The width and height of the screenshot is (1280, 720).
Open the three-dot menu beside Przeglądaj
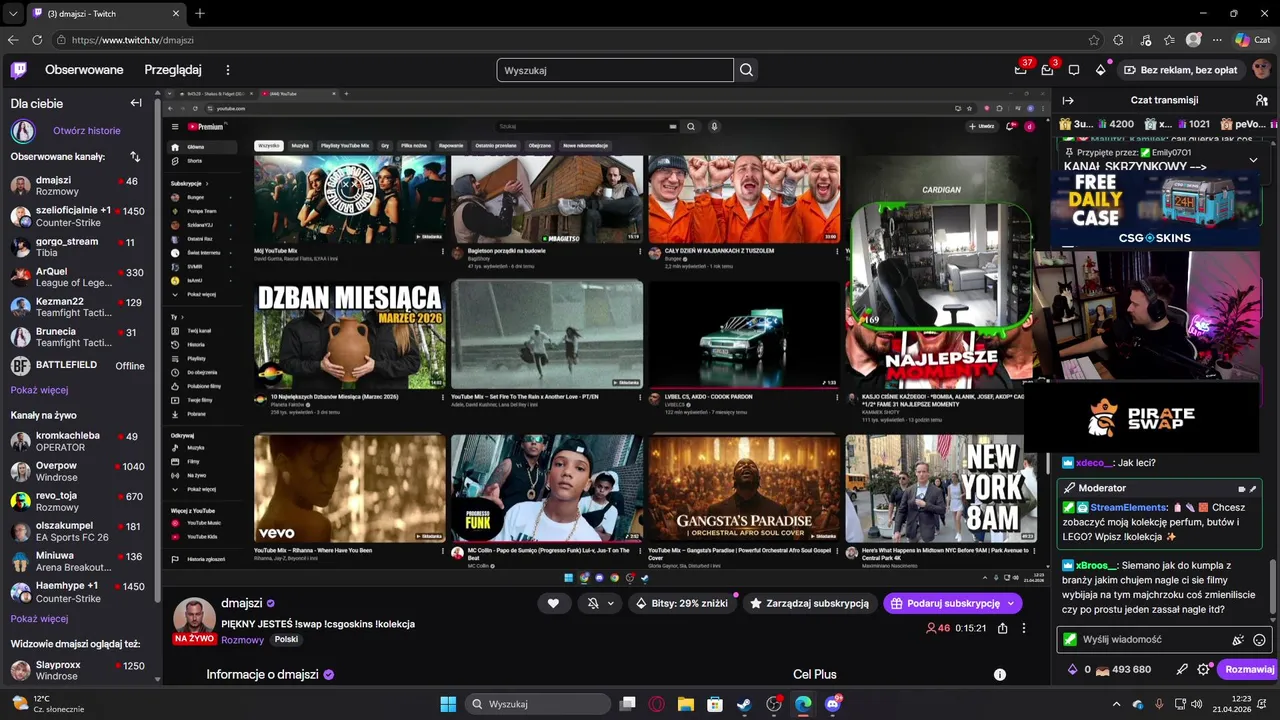[228, 70]
